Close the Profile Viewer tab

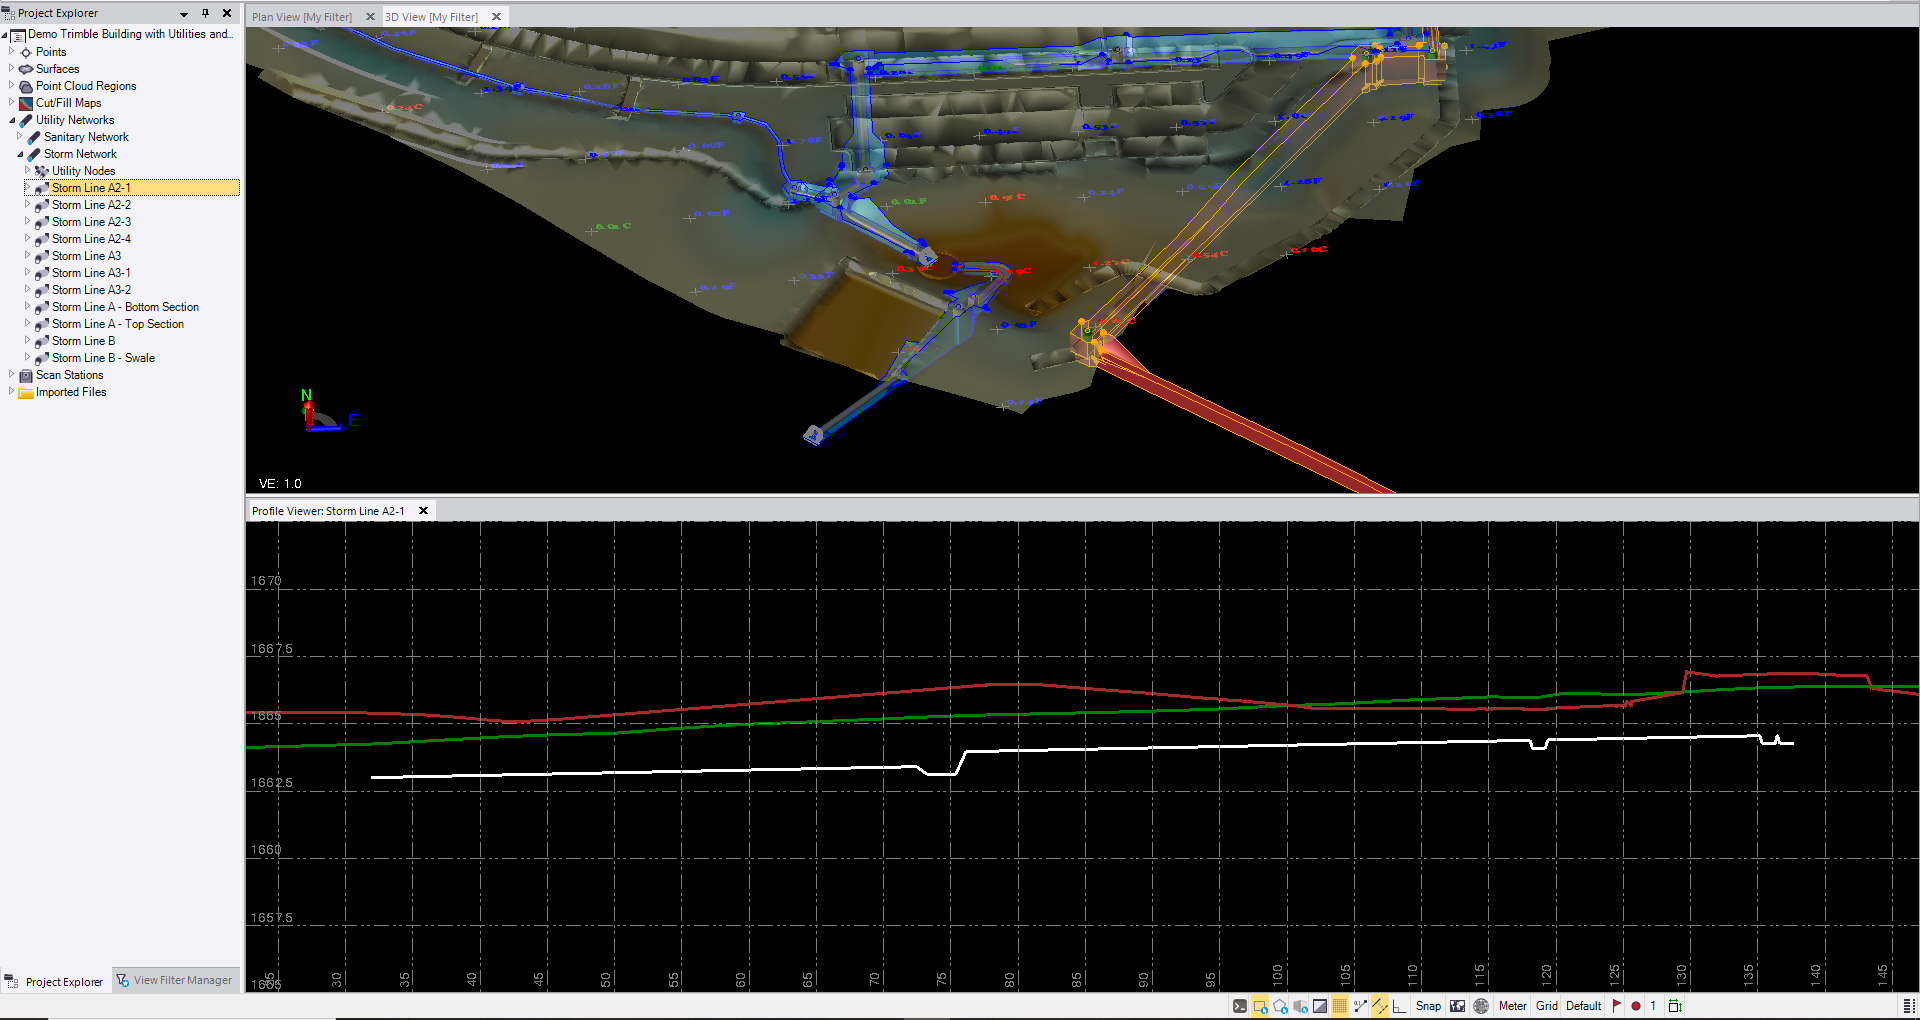pyautogui.click(x=423, y=511)
